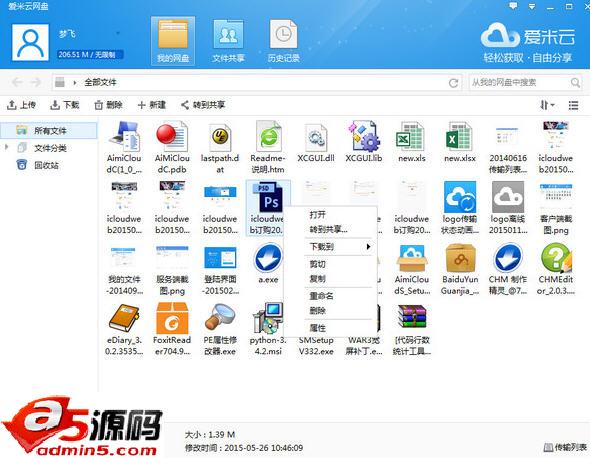Go forward with the right arrow
Image resolution: width=590 pixels, height=458 pixels.
tap(36, 82)
